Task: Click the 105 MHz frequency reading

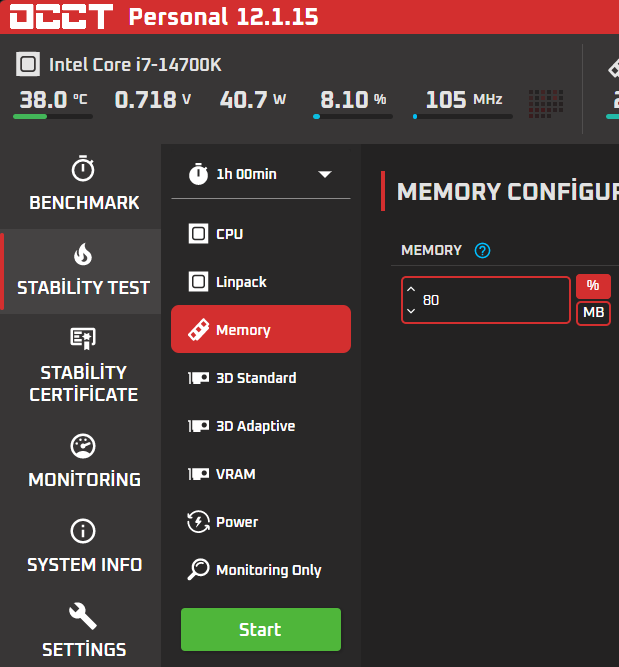Action: coord(464,100)
